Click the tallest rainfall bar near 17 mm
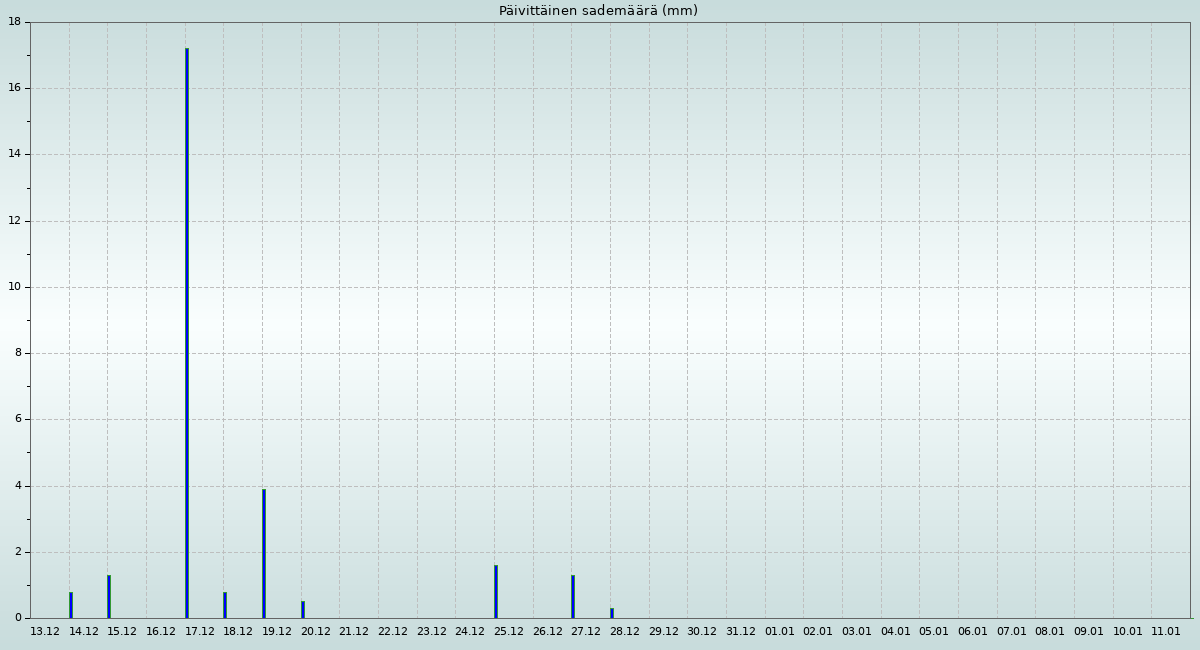Screen dimensions: 1200x650 (x=187, y=333)
